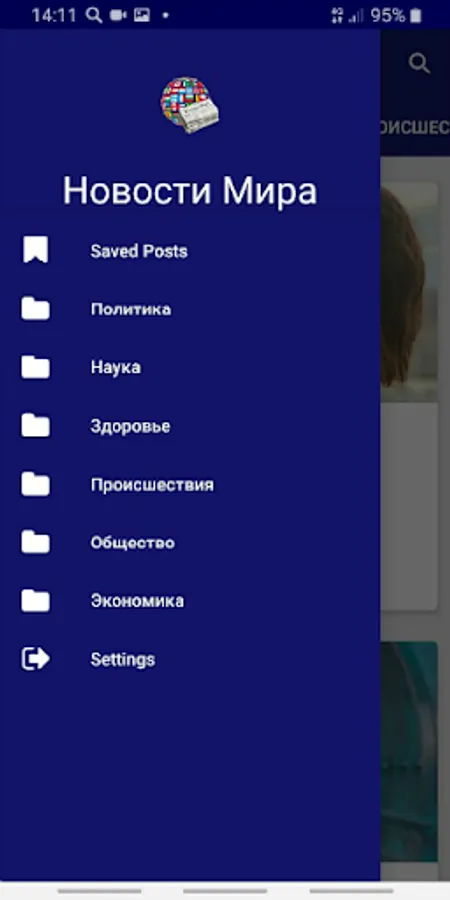Tap the globe newspaper app logo
The width and height of the screenshot is (450, 900).
click(x=189, y=105)
